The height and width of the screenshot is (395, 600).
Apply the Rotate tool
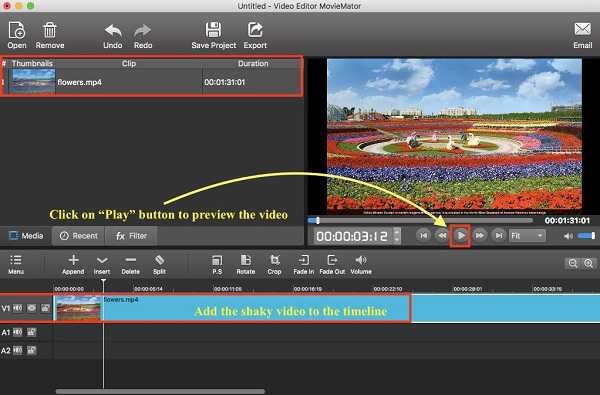click(x=246, y=264)
